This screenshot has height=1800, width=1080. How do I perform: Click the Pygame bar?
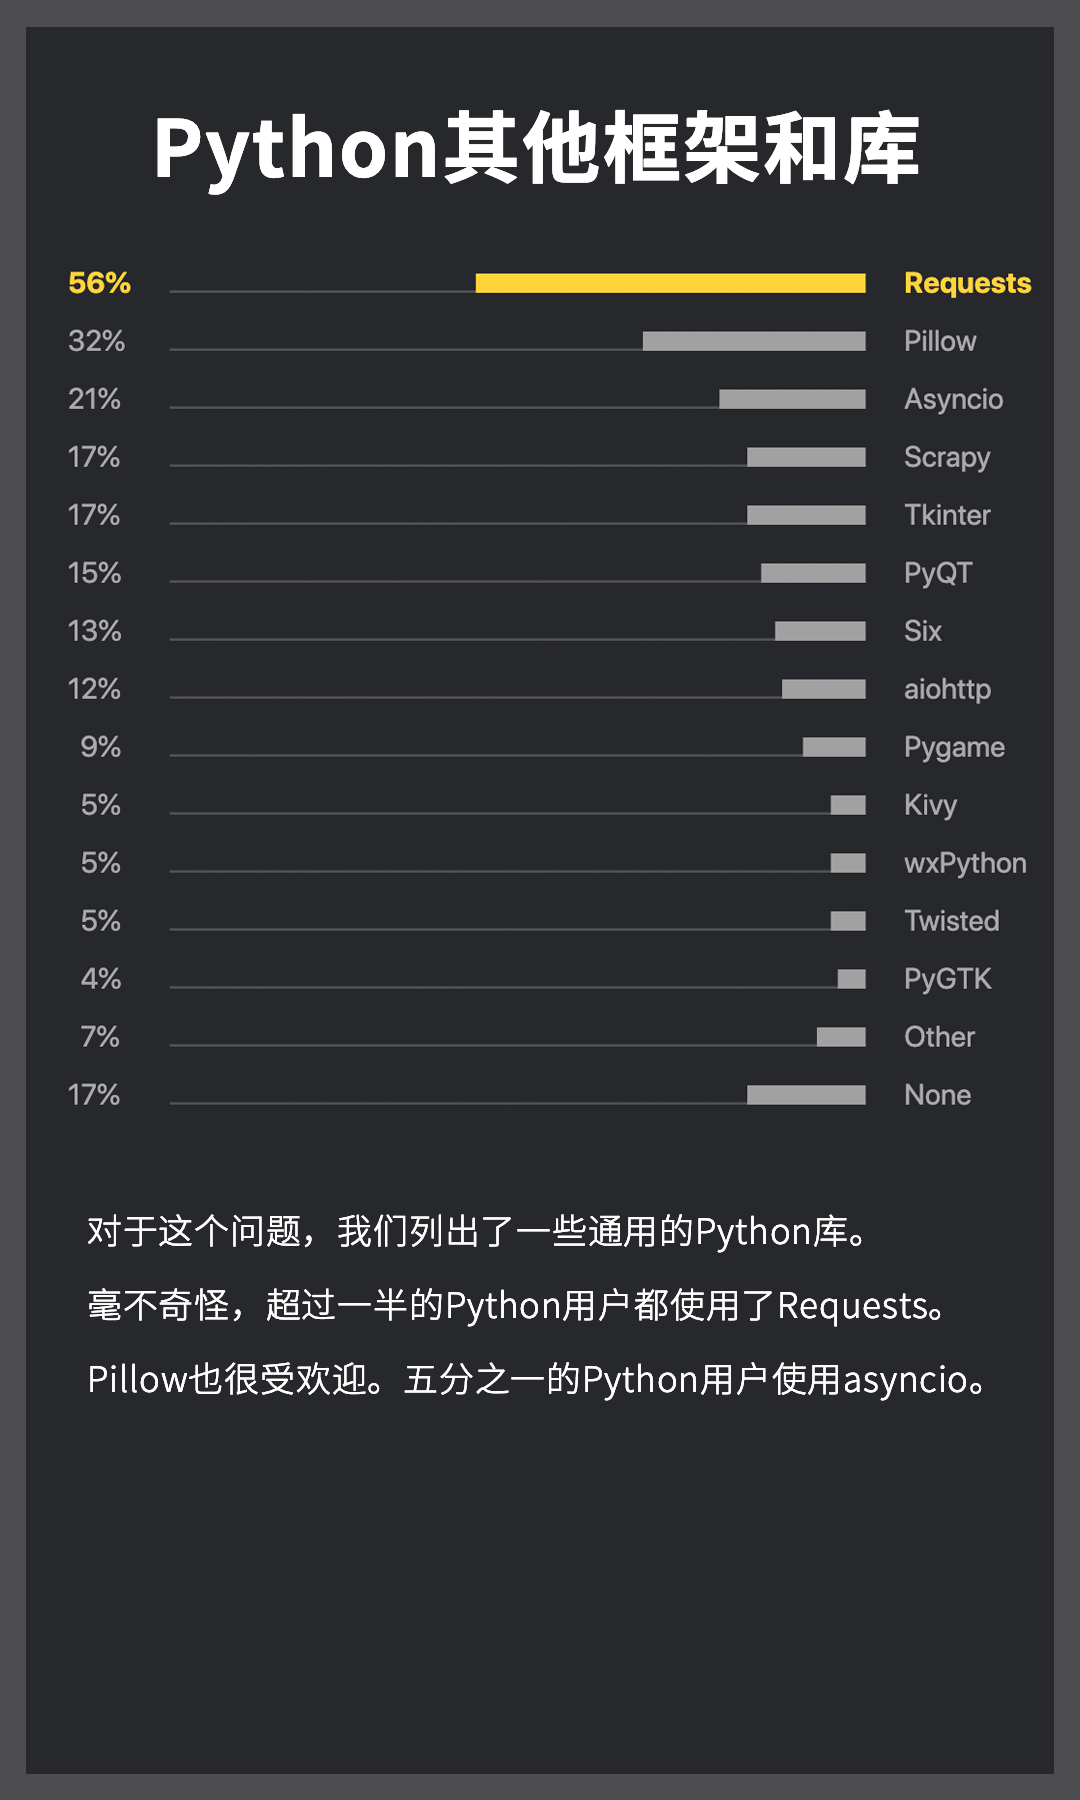point(834,747)
